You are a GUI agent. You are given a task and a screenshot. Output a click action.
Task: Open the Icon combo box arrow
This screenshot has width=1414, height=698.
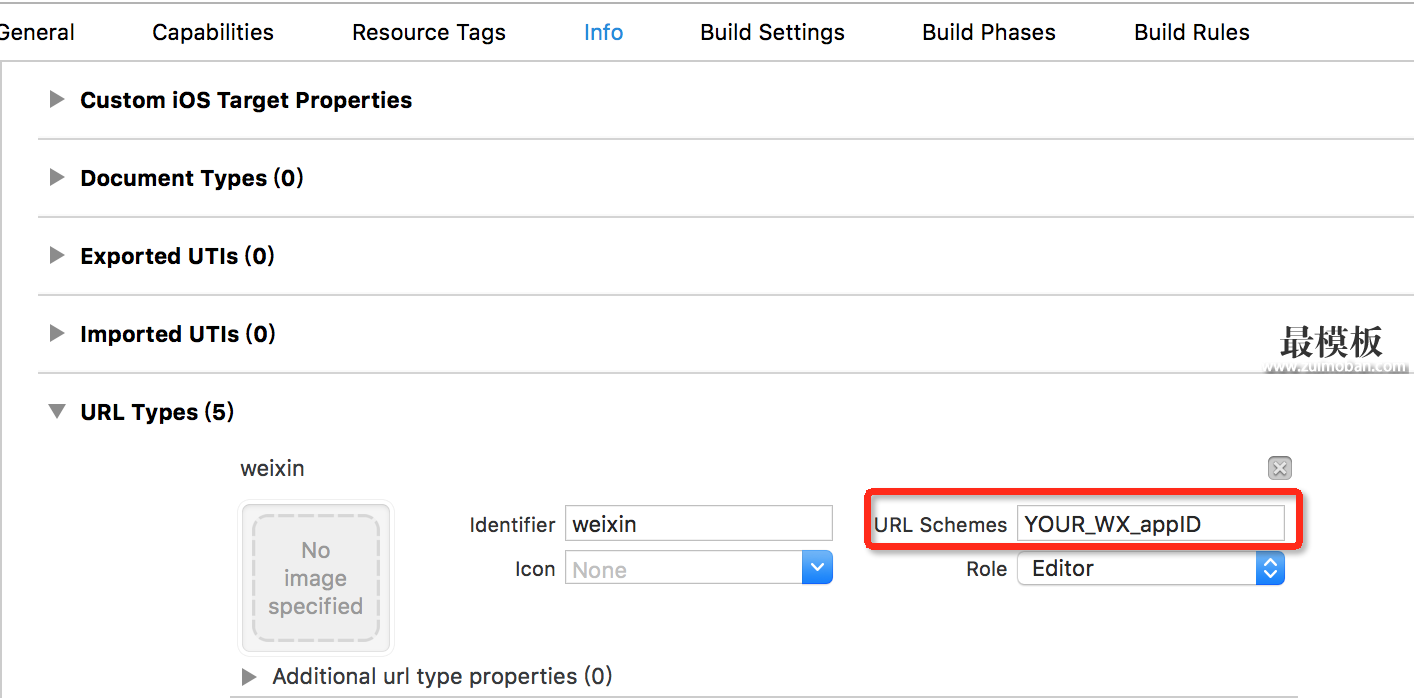tap(817, 568)
